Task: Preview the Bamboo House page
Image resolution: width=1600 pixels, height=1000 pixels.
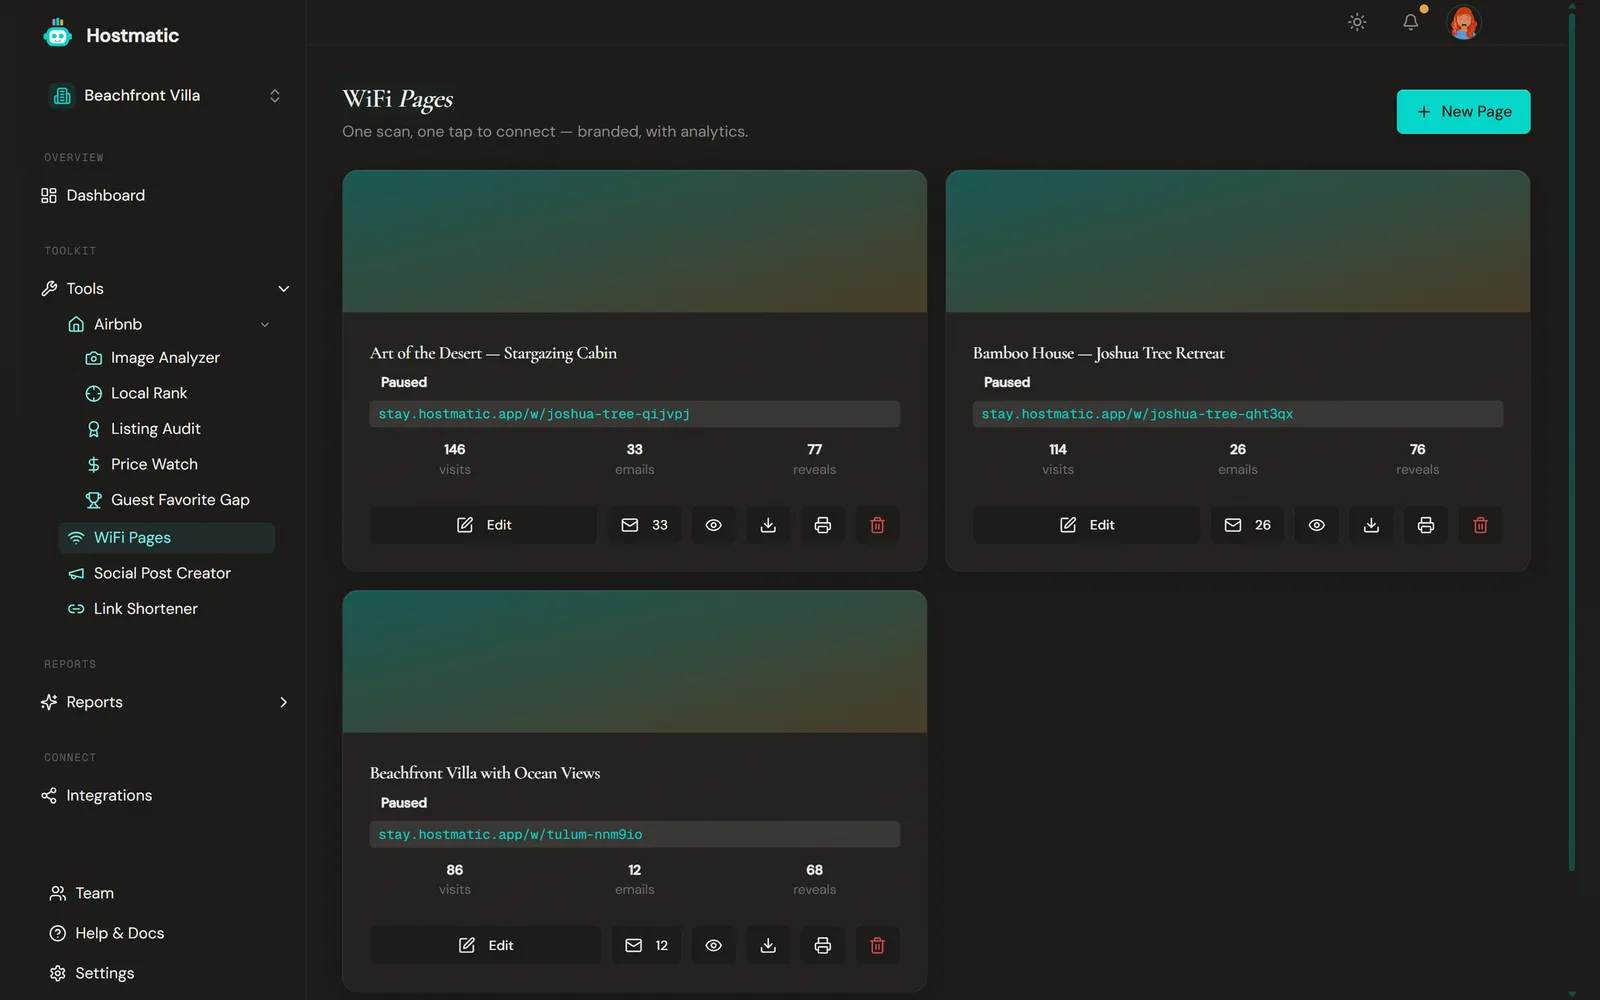Action: (1316, 525)
